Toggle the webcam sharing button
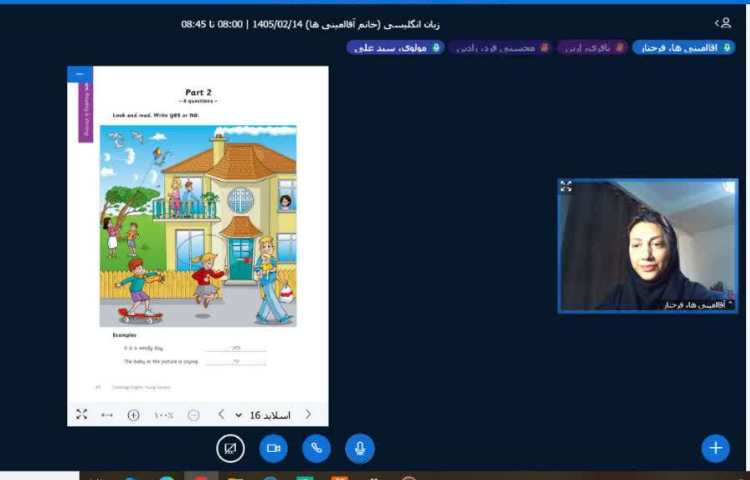The width and height of the screenshot is (750, 480). (273, 448)
